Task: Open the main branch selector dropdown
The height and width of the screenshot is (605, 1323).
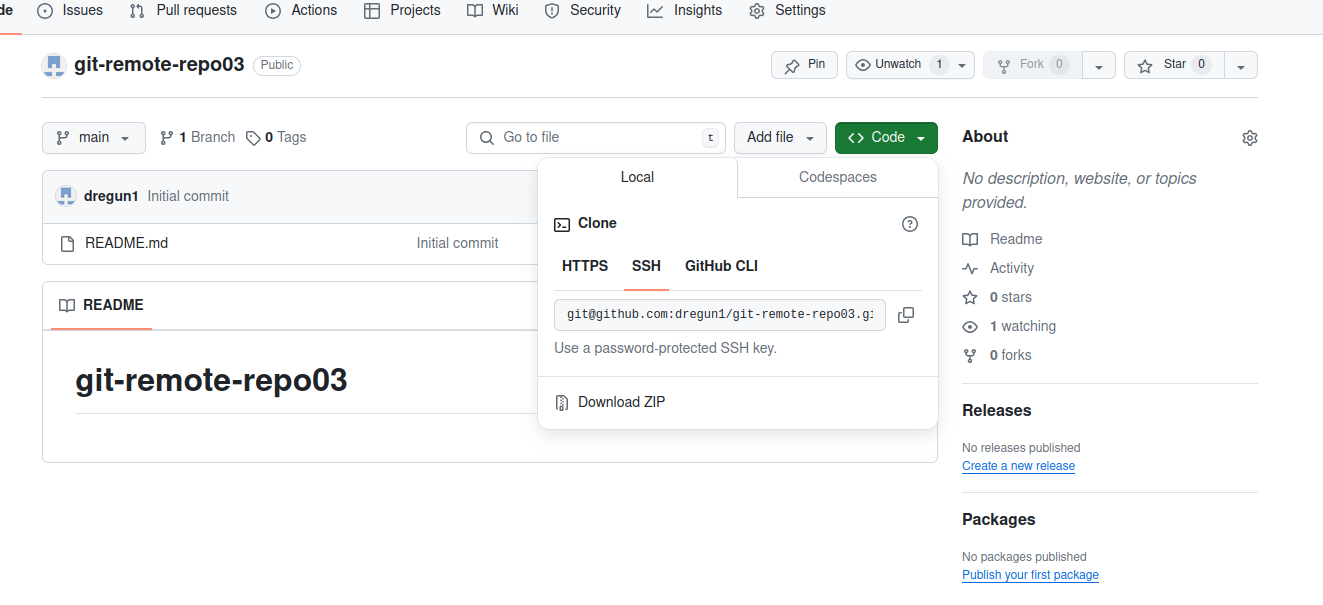Action: [x=94, y=138]
